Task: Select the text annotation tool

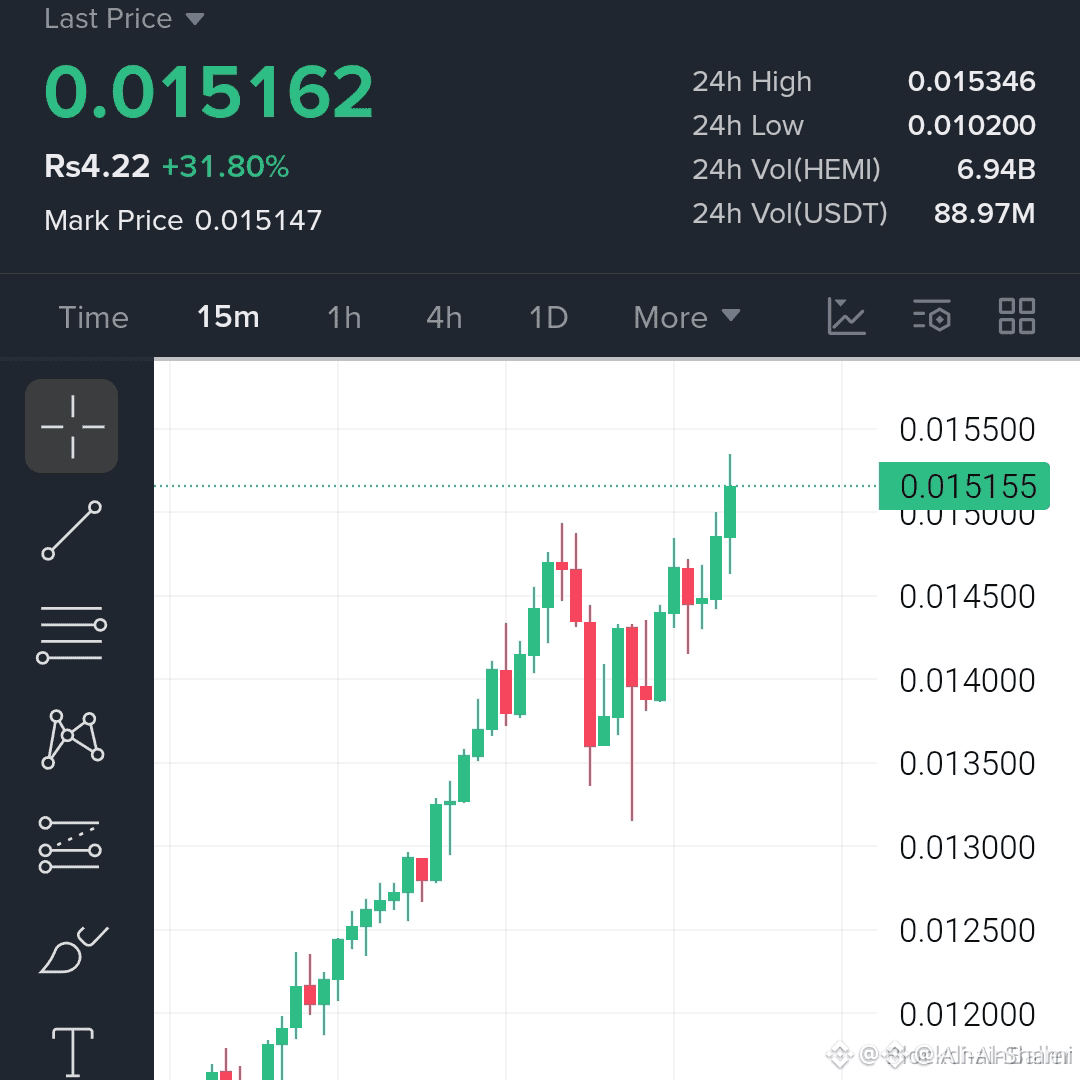Action: point(72,1052)
